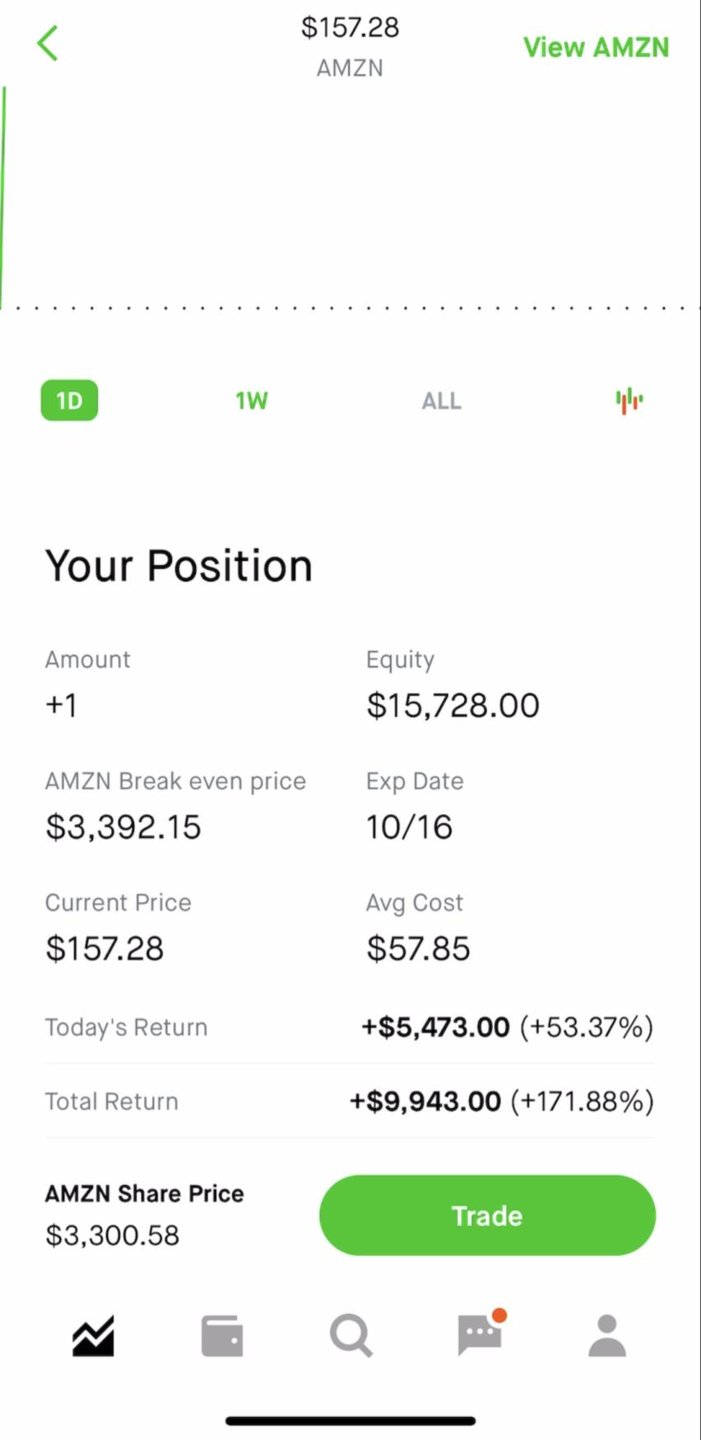701x1440 pixels.
Task: Switch to 1W time range
Action: pyautogui.click(x=252, y=401)
